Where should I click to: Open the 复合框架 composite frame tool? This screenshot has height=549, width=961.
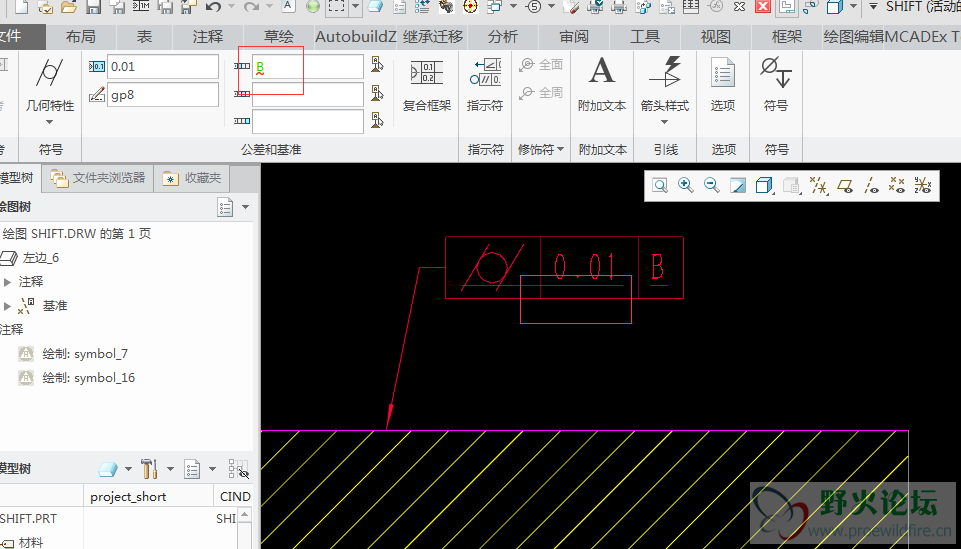point(427,84)
